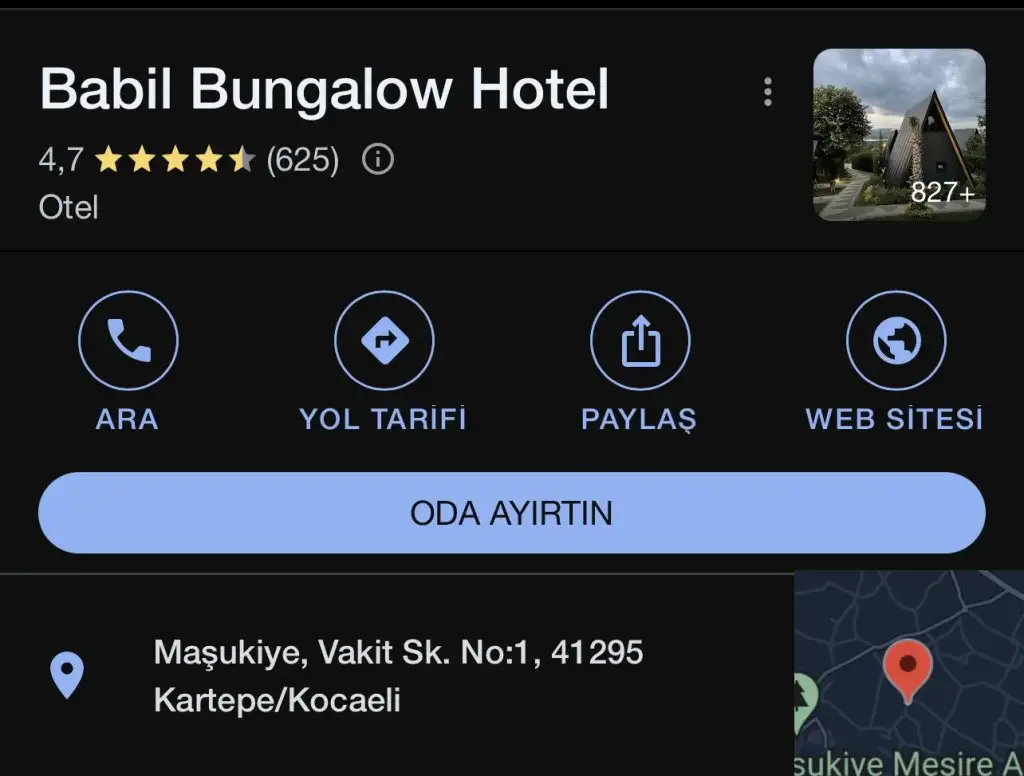The image size is (1024, 776).
Task: View reviews via the (625) count
Action: 303,159
